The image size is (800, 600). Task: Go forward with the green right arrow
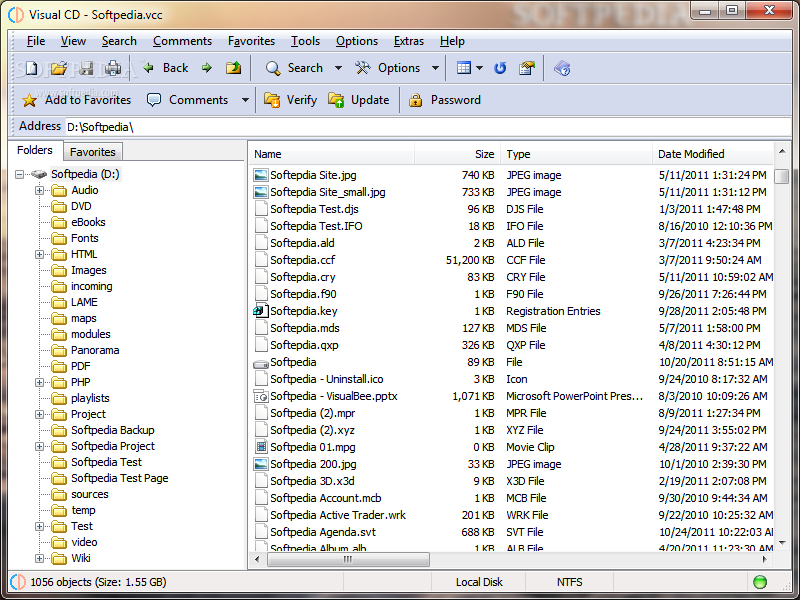(207, 68)
